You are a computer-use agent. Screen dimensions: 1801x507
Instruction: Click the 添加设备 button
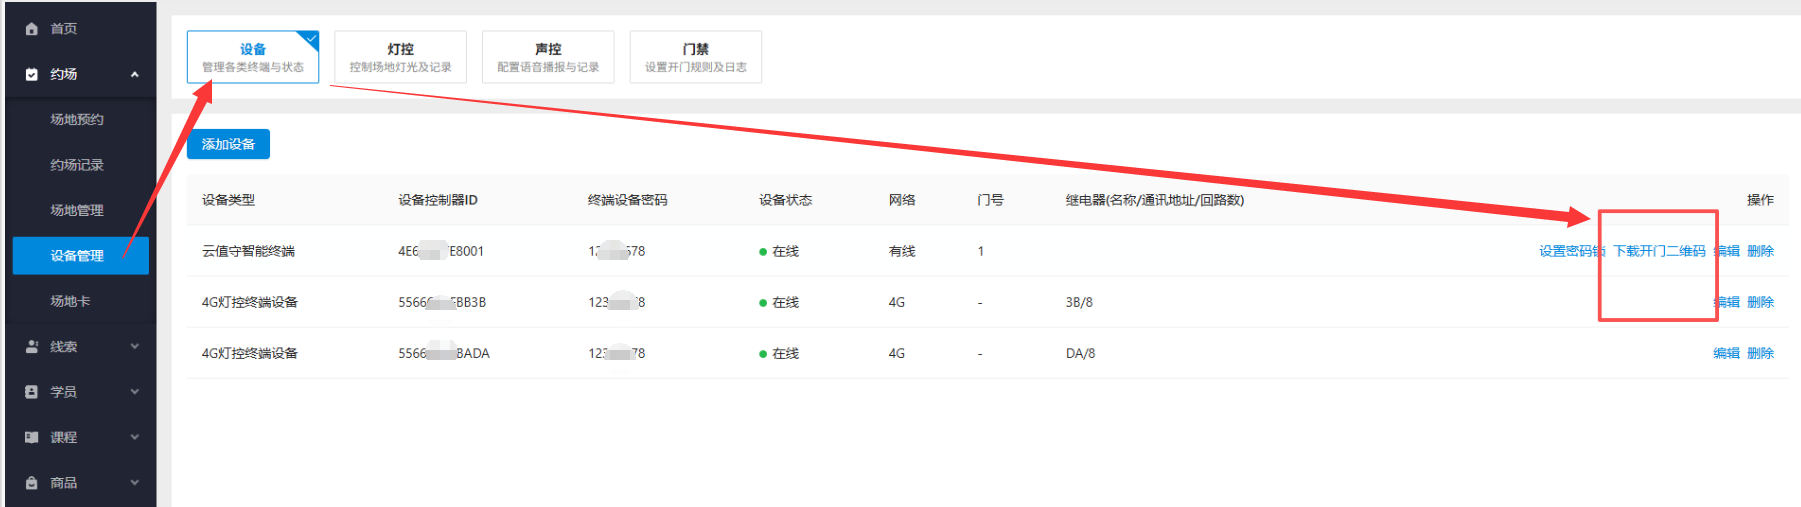228,144
